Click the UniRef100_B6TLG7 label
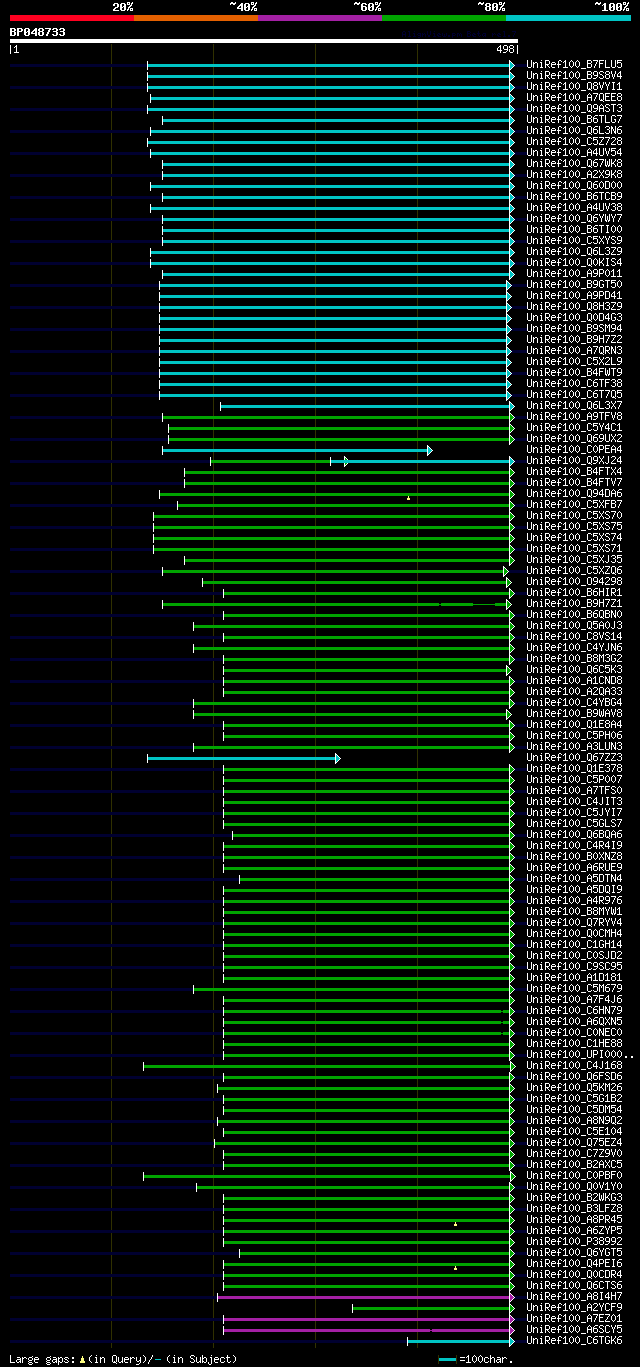The height and width of the screenshot is (1367, 640). (x=574, y=120)
